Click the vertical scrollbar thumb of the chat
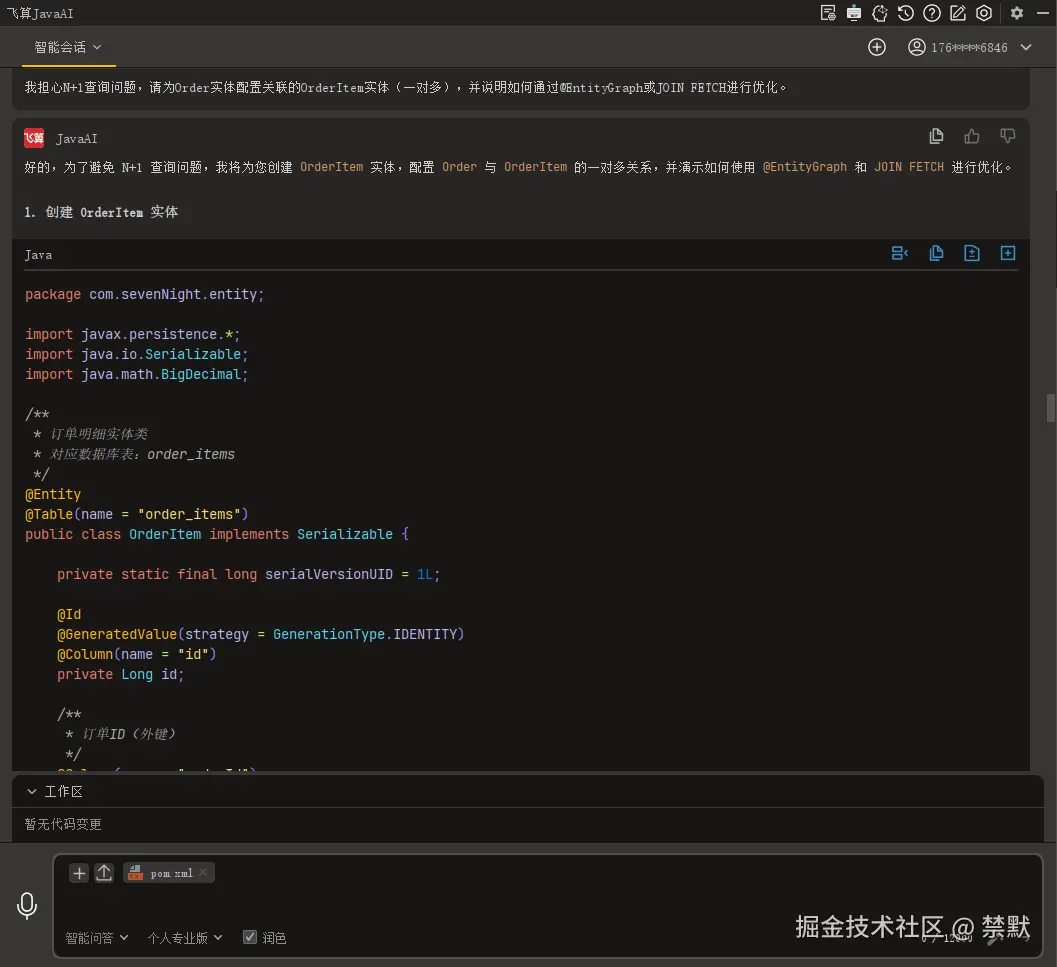The height and width of the screenshot is (967, 1057). 1050,408
